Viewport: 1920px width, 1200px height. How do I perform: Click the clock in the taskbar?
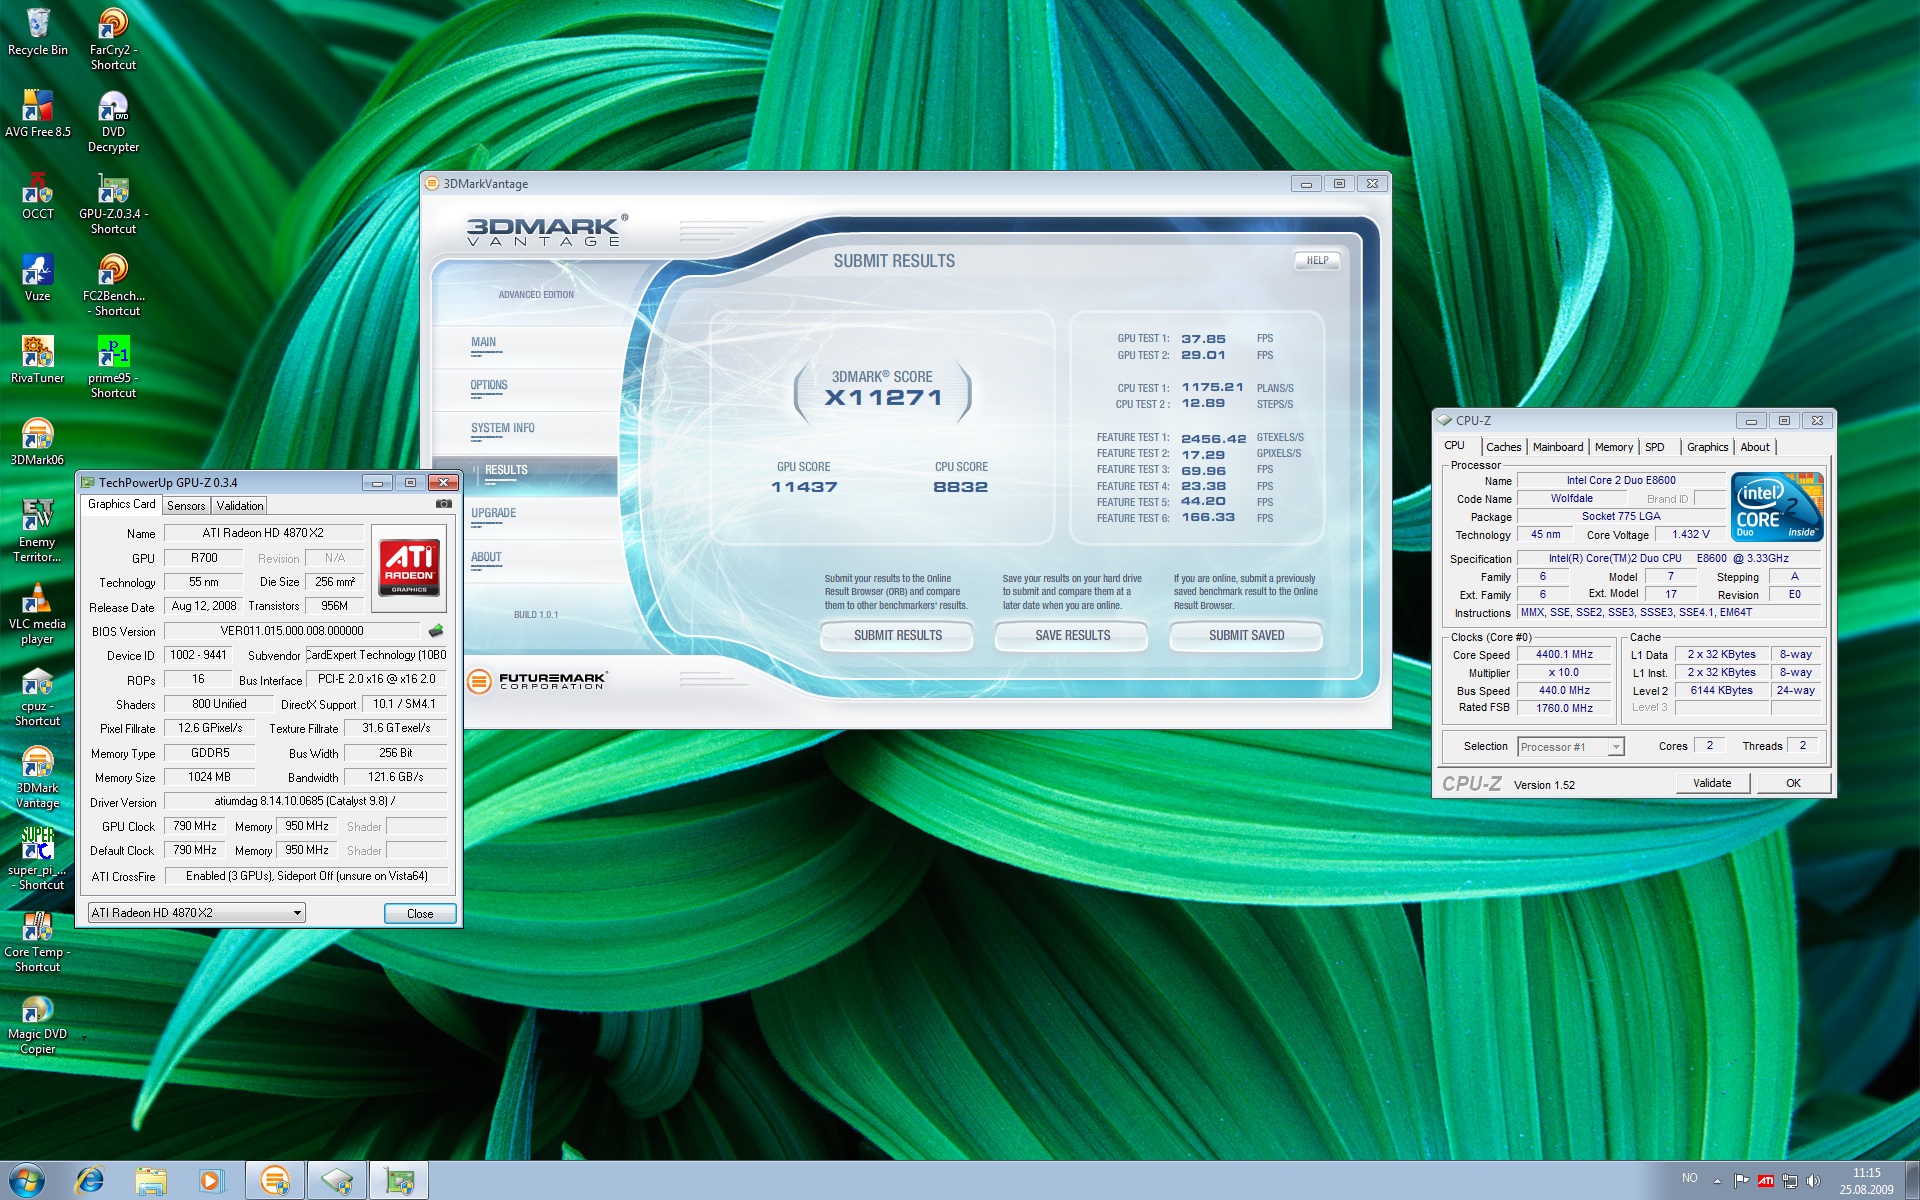[x=1866, y=1181]
